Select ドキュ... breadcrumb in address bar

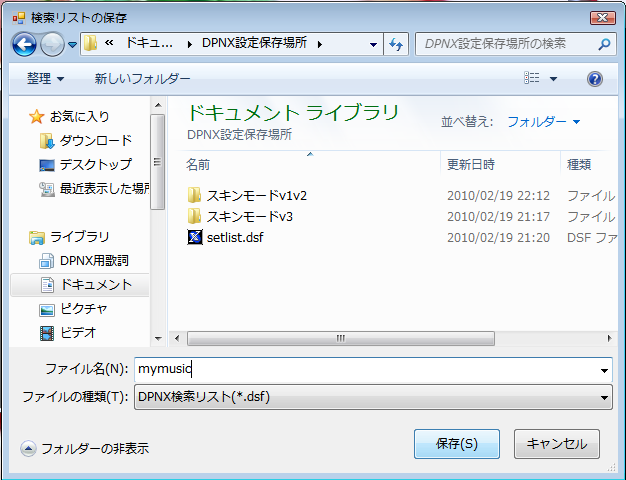point(149,43)
